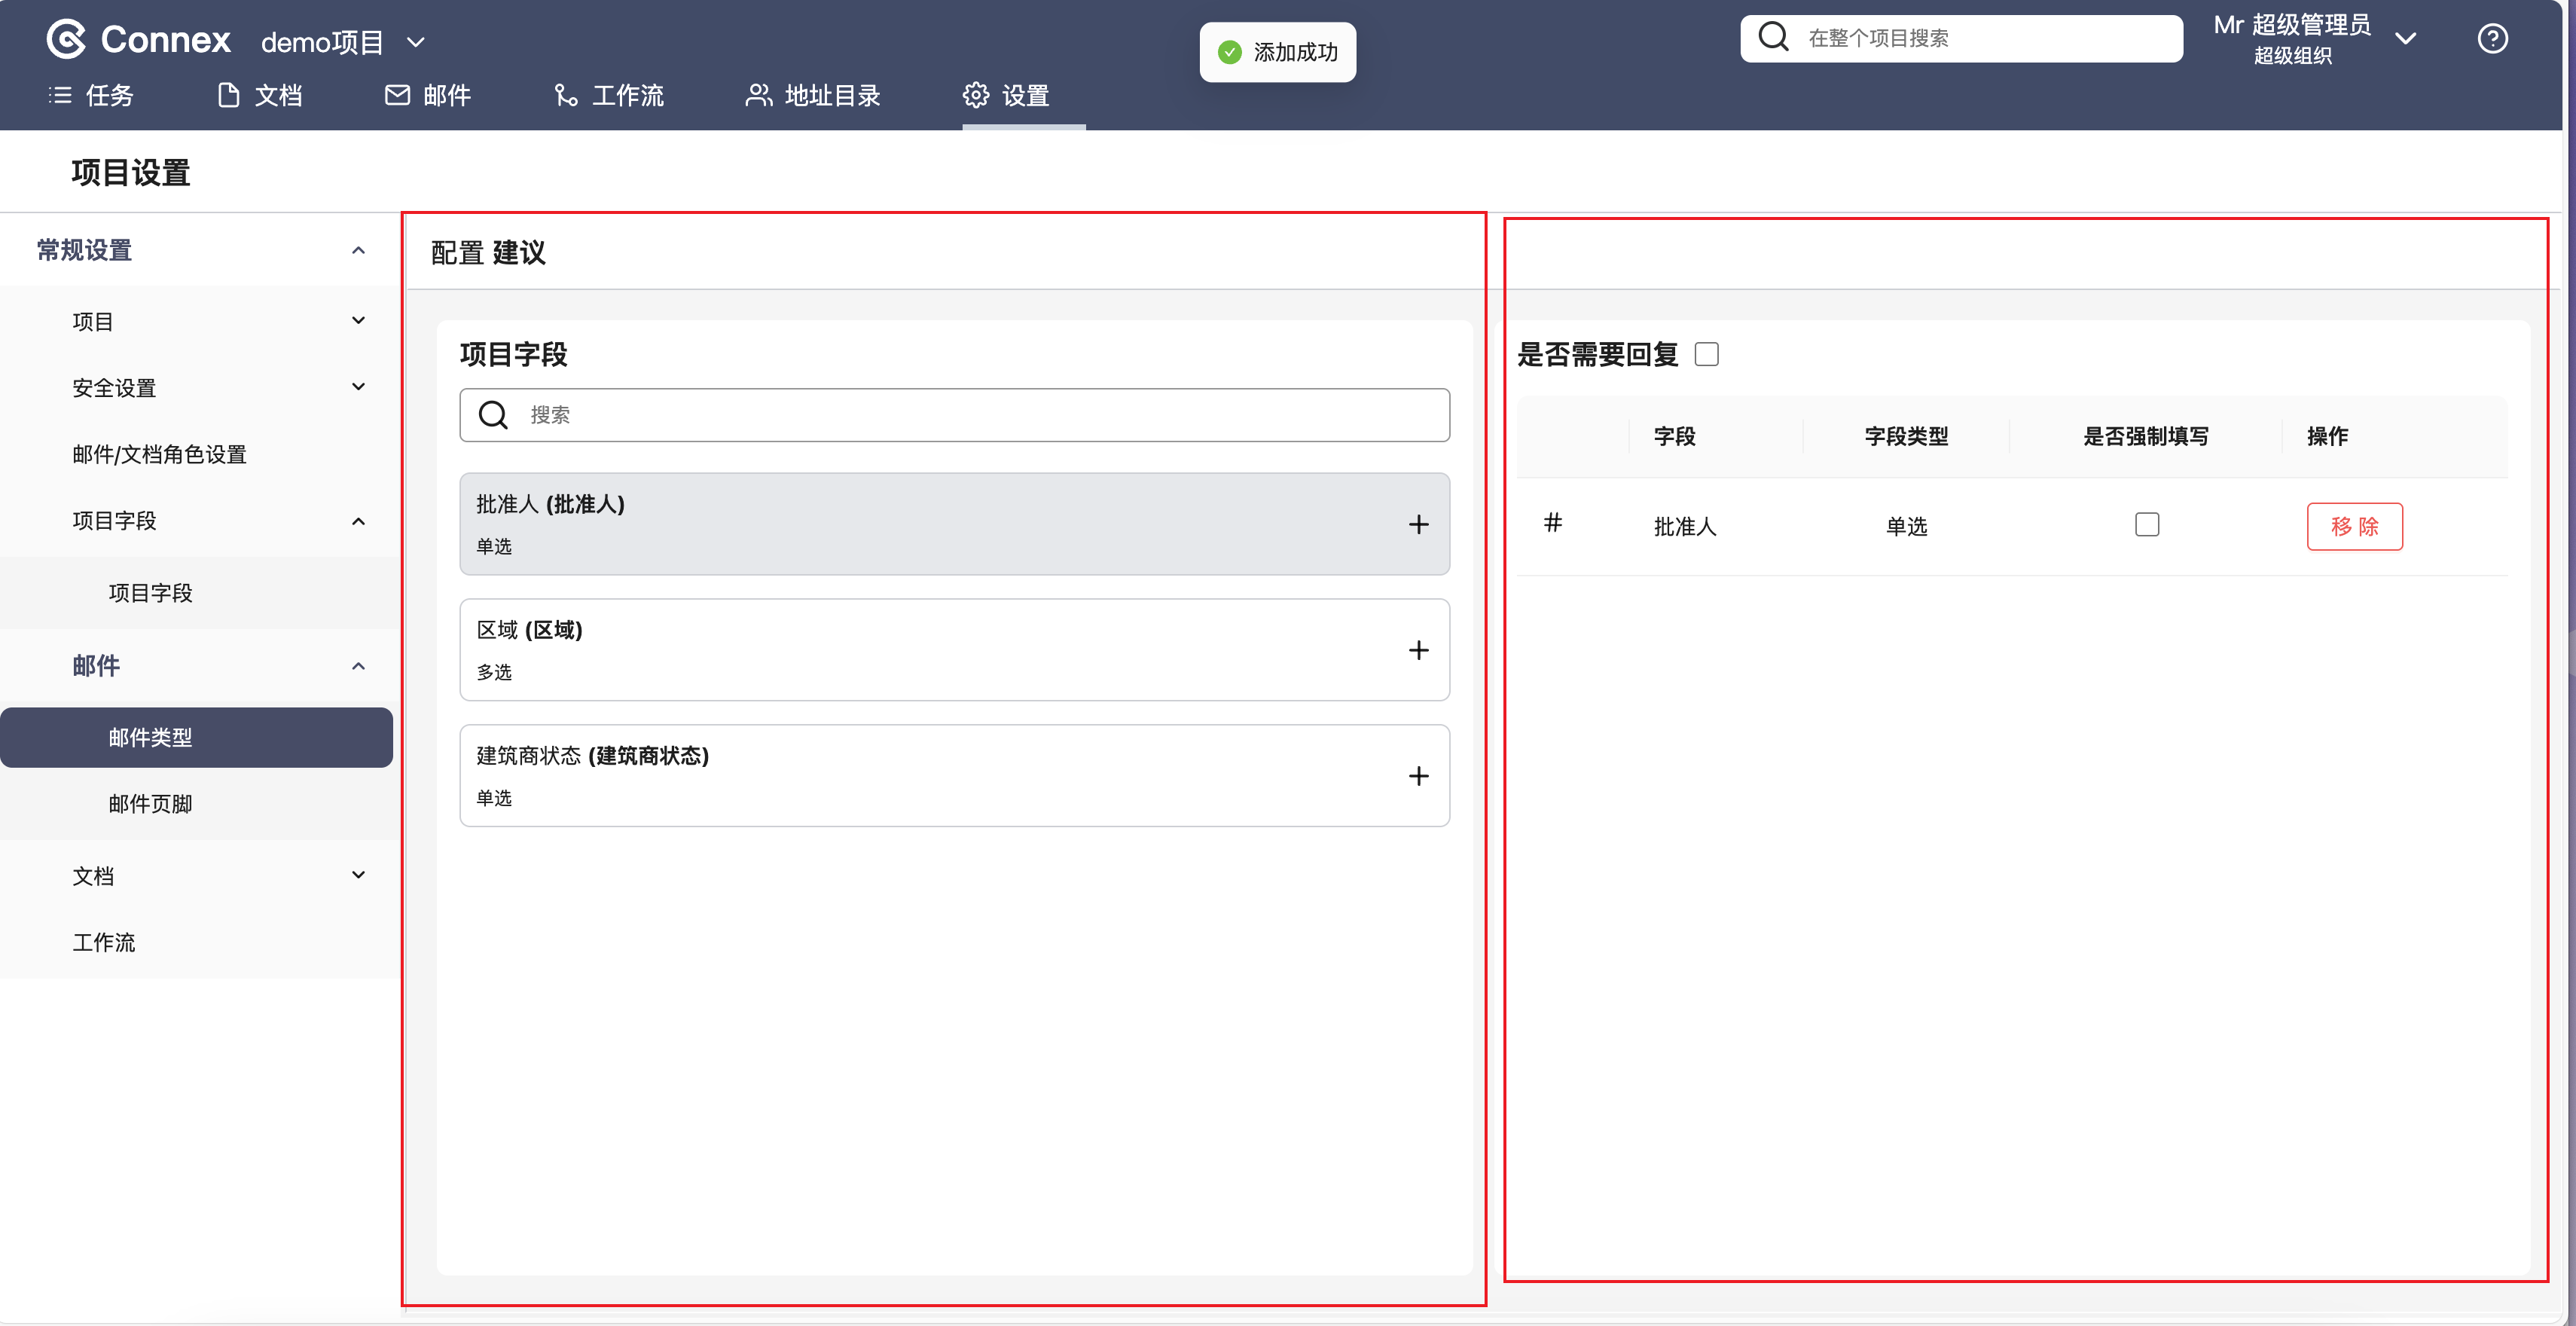This screenshot has height=1326, width=2576.
Task: Click the # drag handle for 批准人
Action: pyautogui.click(x=1552, y=523)
